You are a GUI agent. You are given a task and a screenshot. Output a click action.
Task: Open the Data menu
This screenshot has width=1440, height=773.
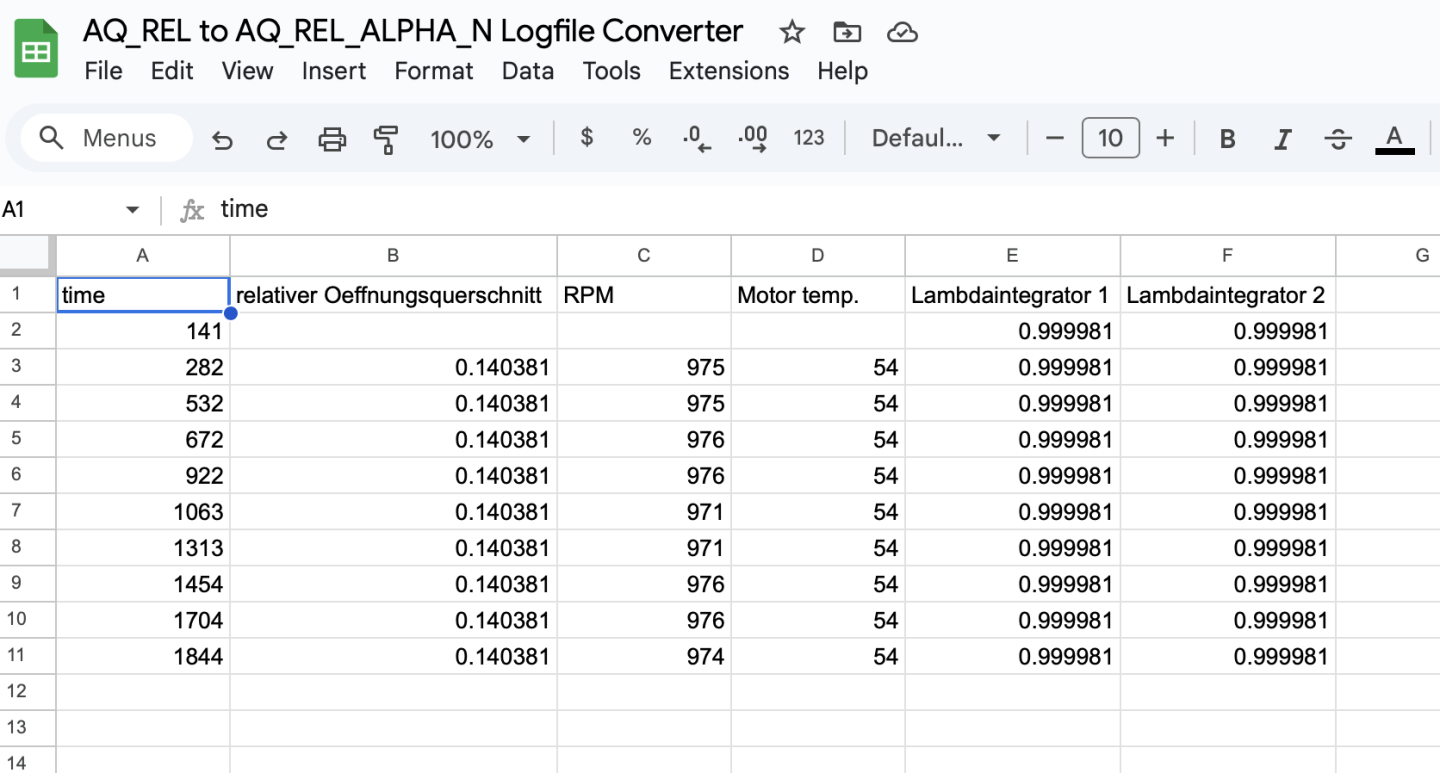click(528, 71)
